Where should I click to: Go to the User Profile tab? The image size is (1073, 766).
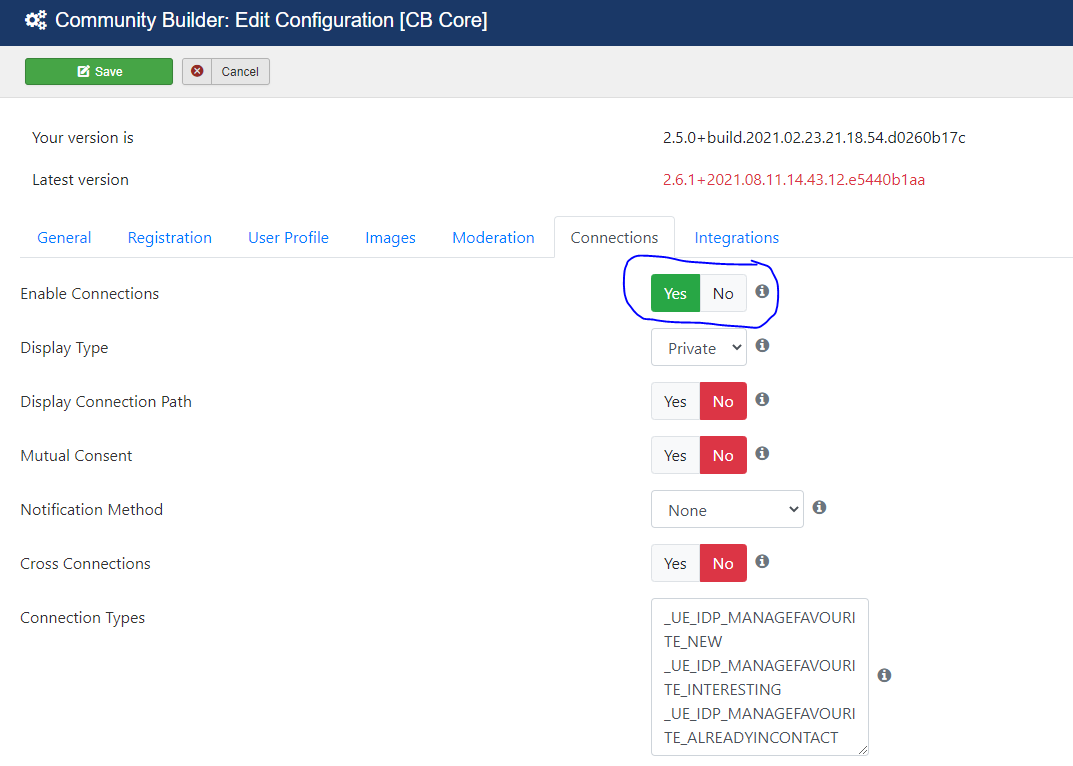[288, 238]
